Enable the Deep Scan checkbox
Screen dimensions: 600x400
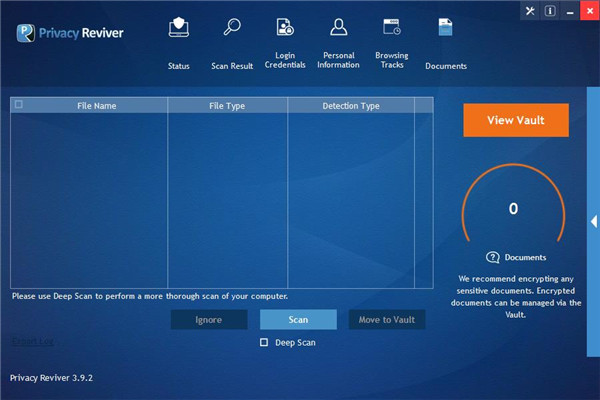(x=264, y=342)
